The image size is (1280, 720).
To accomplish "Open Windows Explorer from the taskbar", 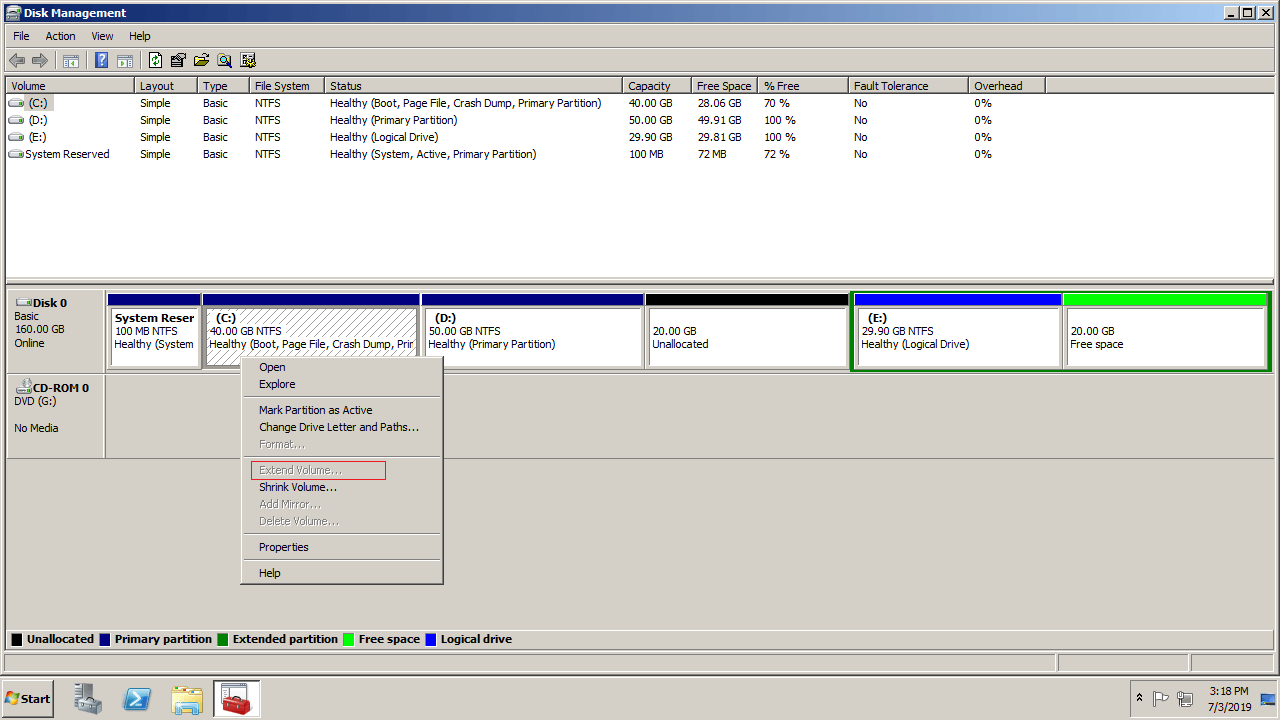I will coord(187,699).
